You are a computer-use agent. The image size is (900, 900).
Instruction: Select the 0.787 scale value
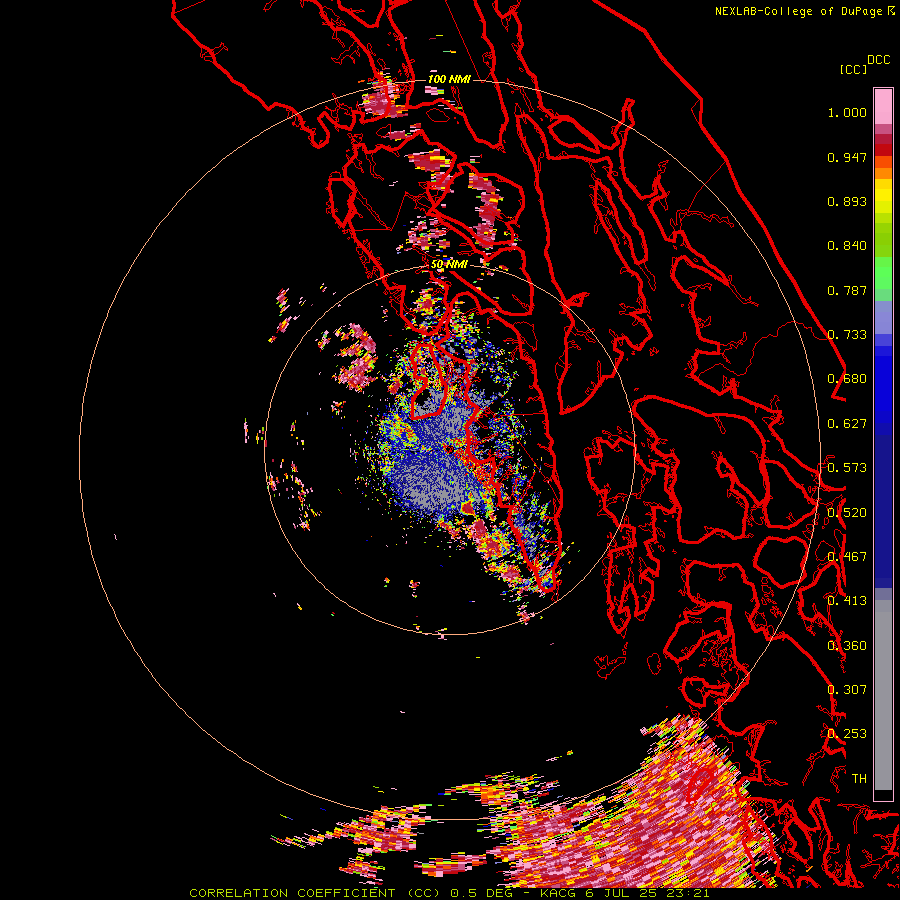coord(847,290)
